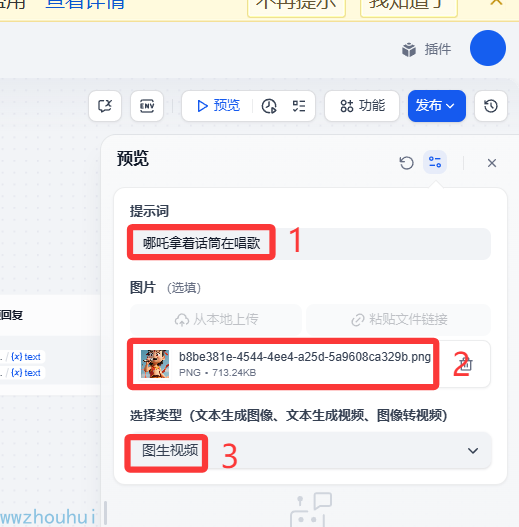Viewport: 519px width, 527px height.
Task: Click the 713.24KB file size text
Action: pos(234,373)
